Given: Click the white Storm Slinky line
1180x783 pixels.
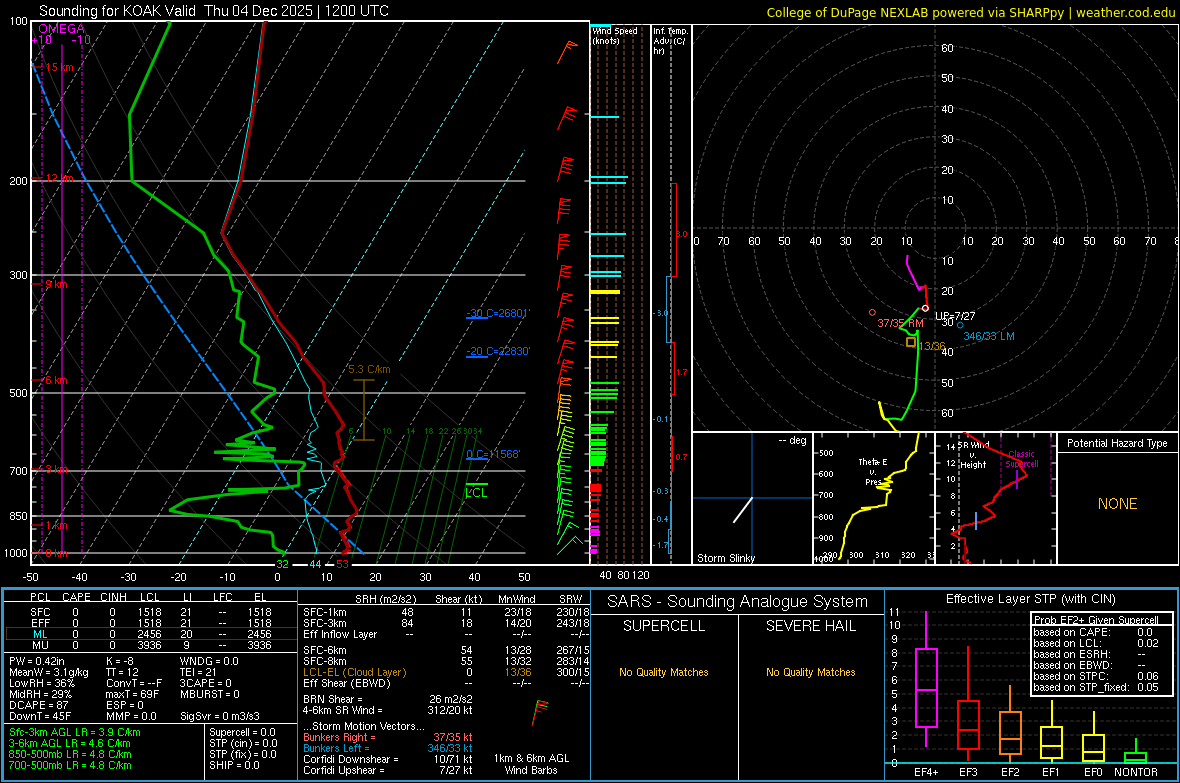Looking at the screenshot, I should [x=743, y=510].
